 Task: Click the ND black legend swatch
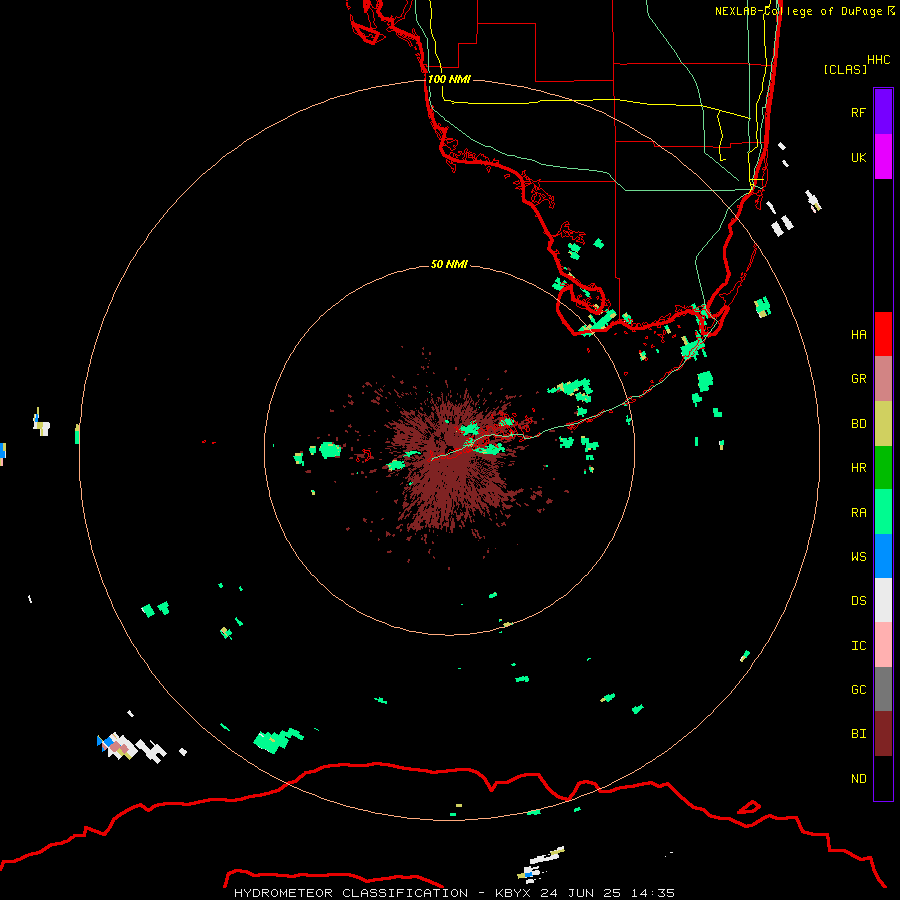coord(883,778)
